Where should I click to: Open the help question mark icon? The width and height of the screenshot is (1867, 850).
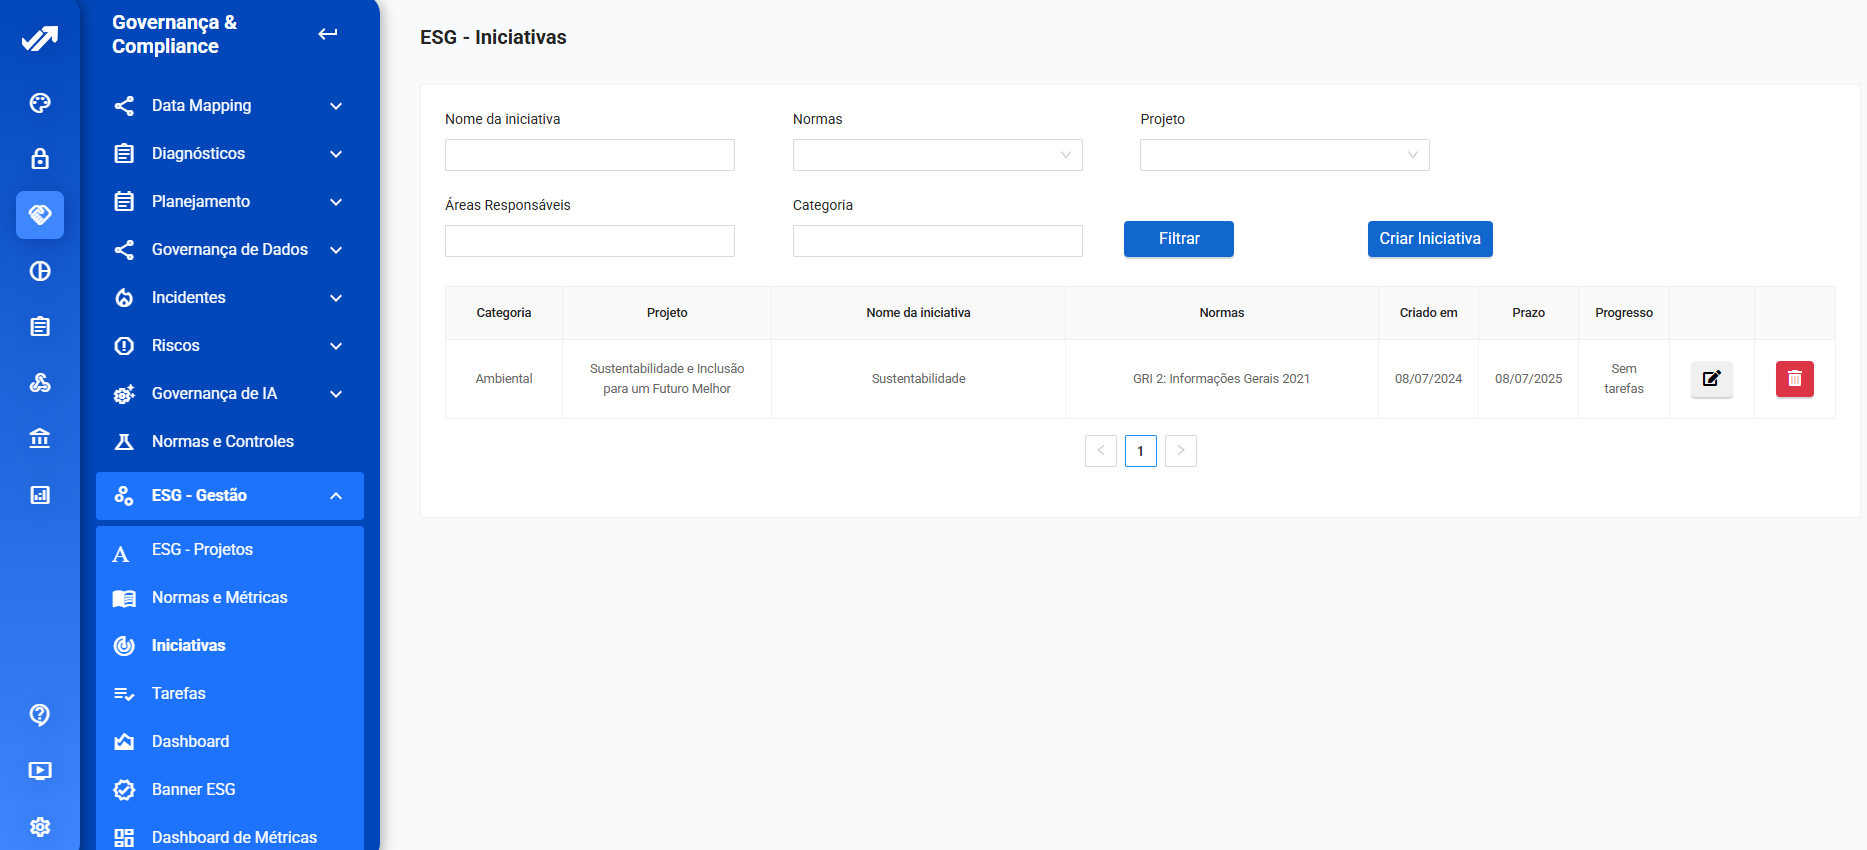tap(40, 715)
